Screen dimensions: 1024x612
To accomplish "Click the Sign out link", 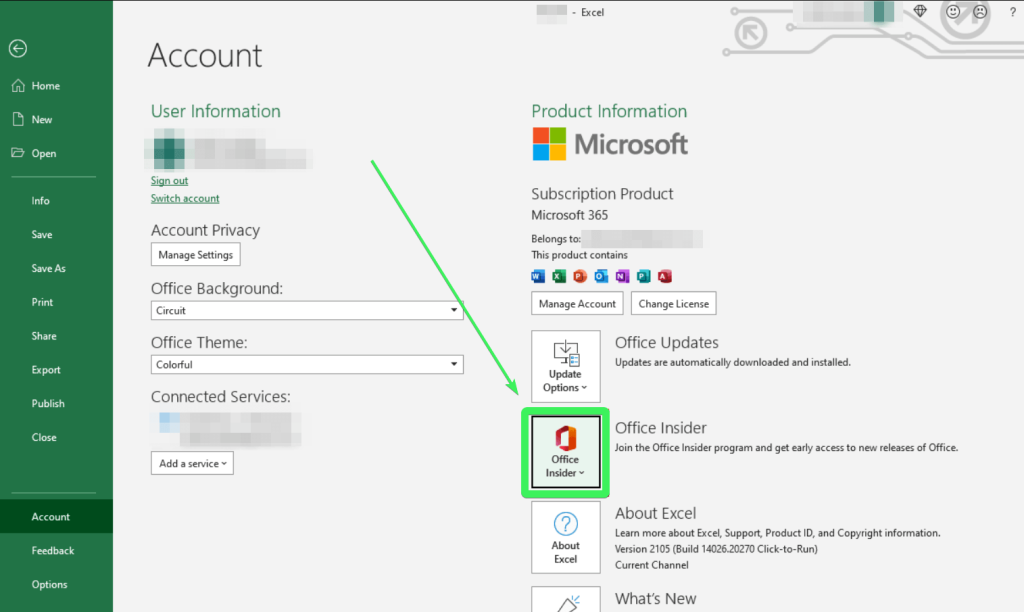I will [169, 180].
